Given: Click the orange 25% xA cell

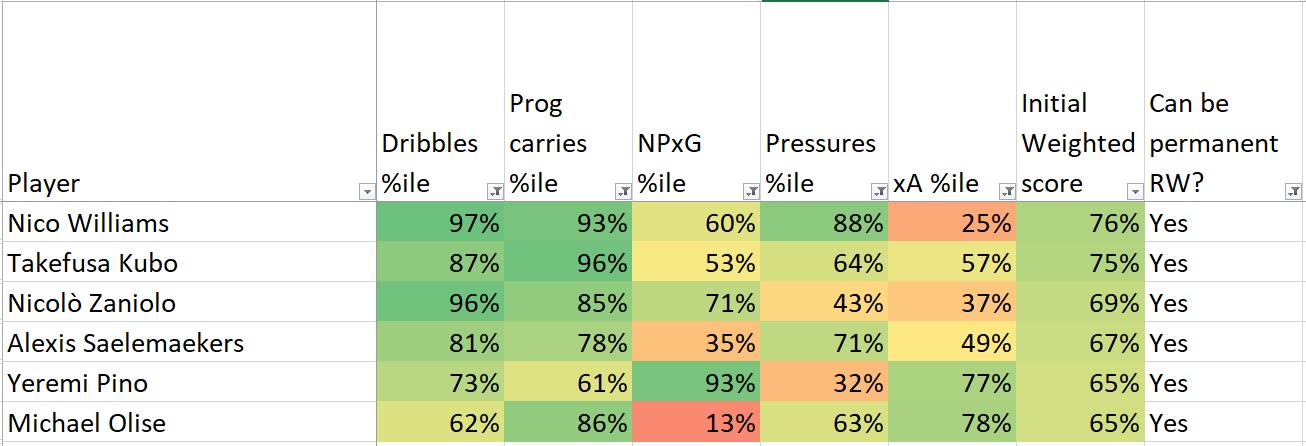Looking at the screenshot, I should point(952,222).
